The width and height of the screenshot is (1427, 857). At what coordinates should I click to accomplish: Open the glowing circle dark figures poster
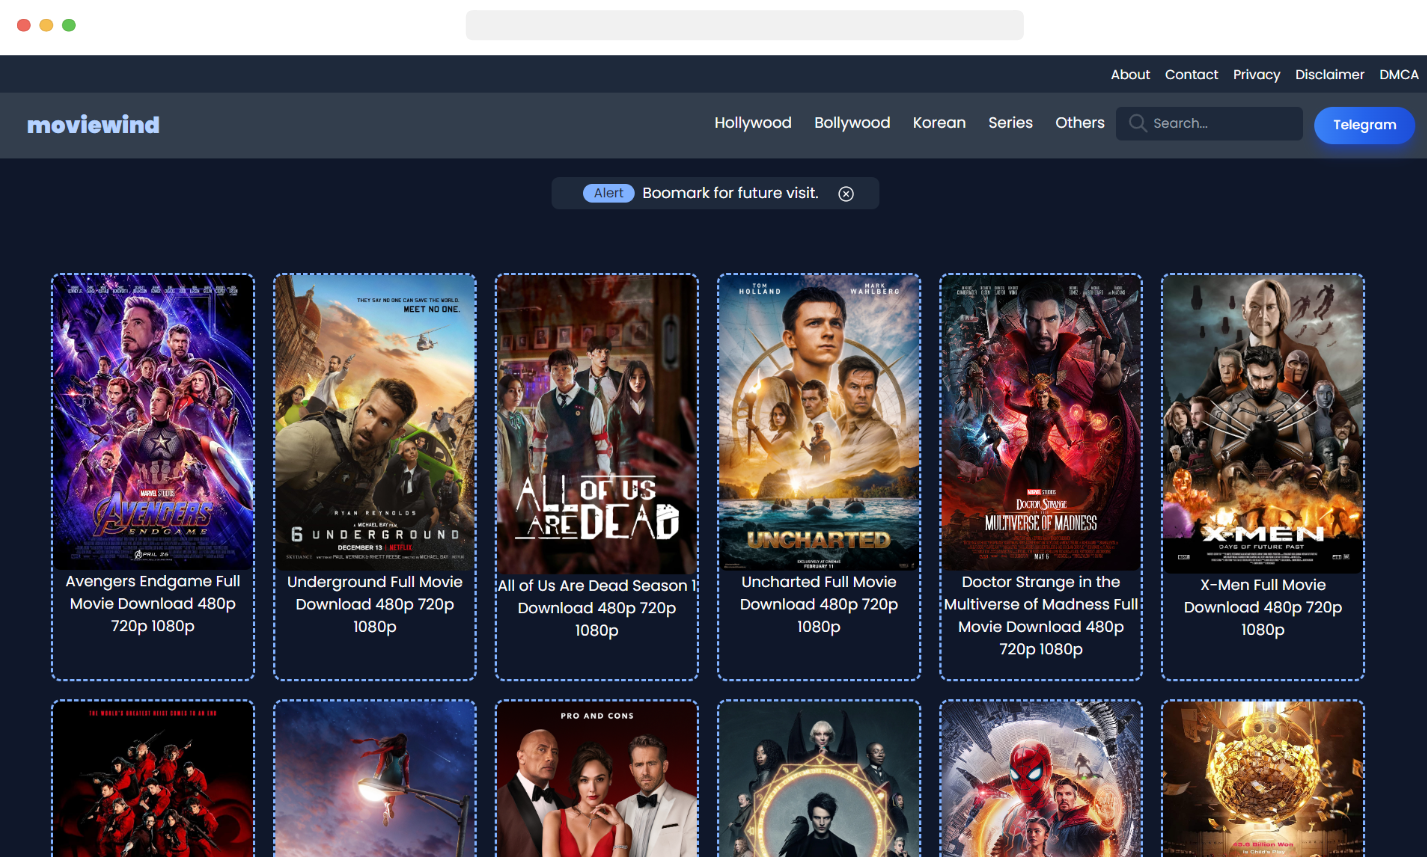[819, 779]
